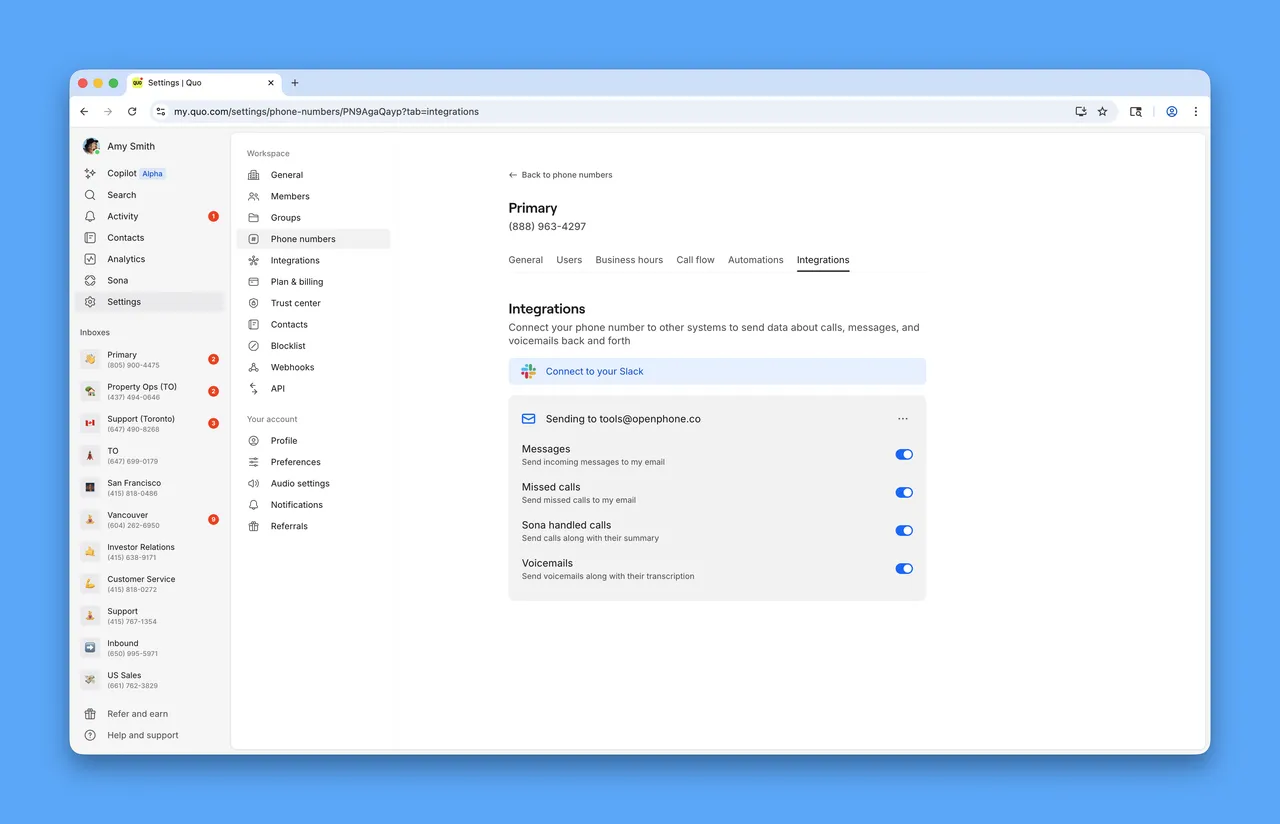The image size is (1280, 824).
Task: Open Preferences sliders icon
Action: coord(254,462)
